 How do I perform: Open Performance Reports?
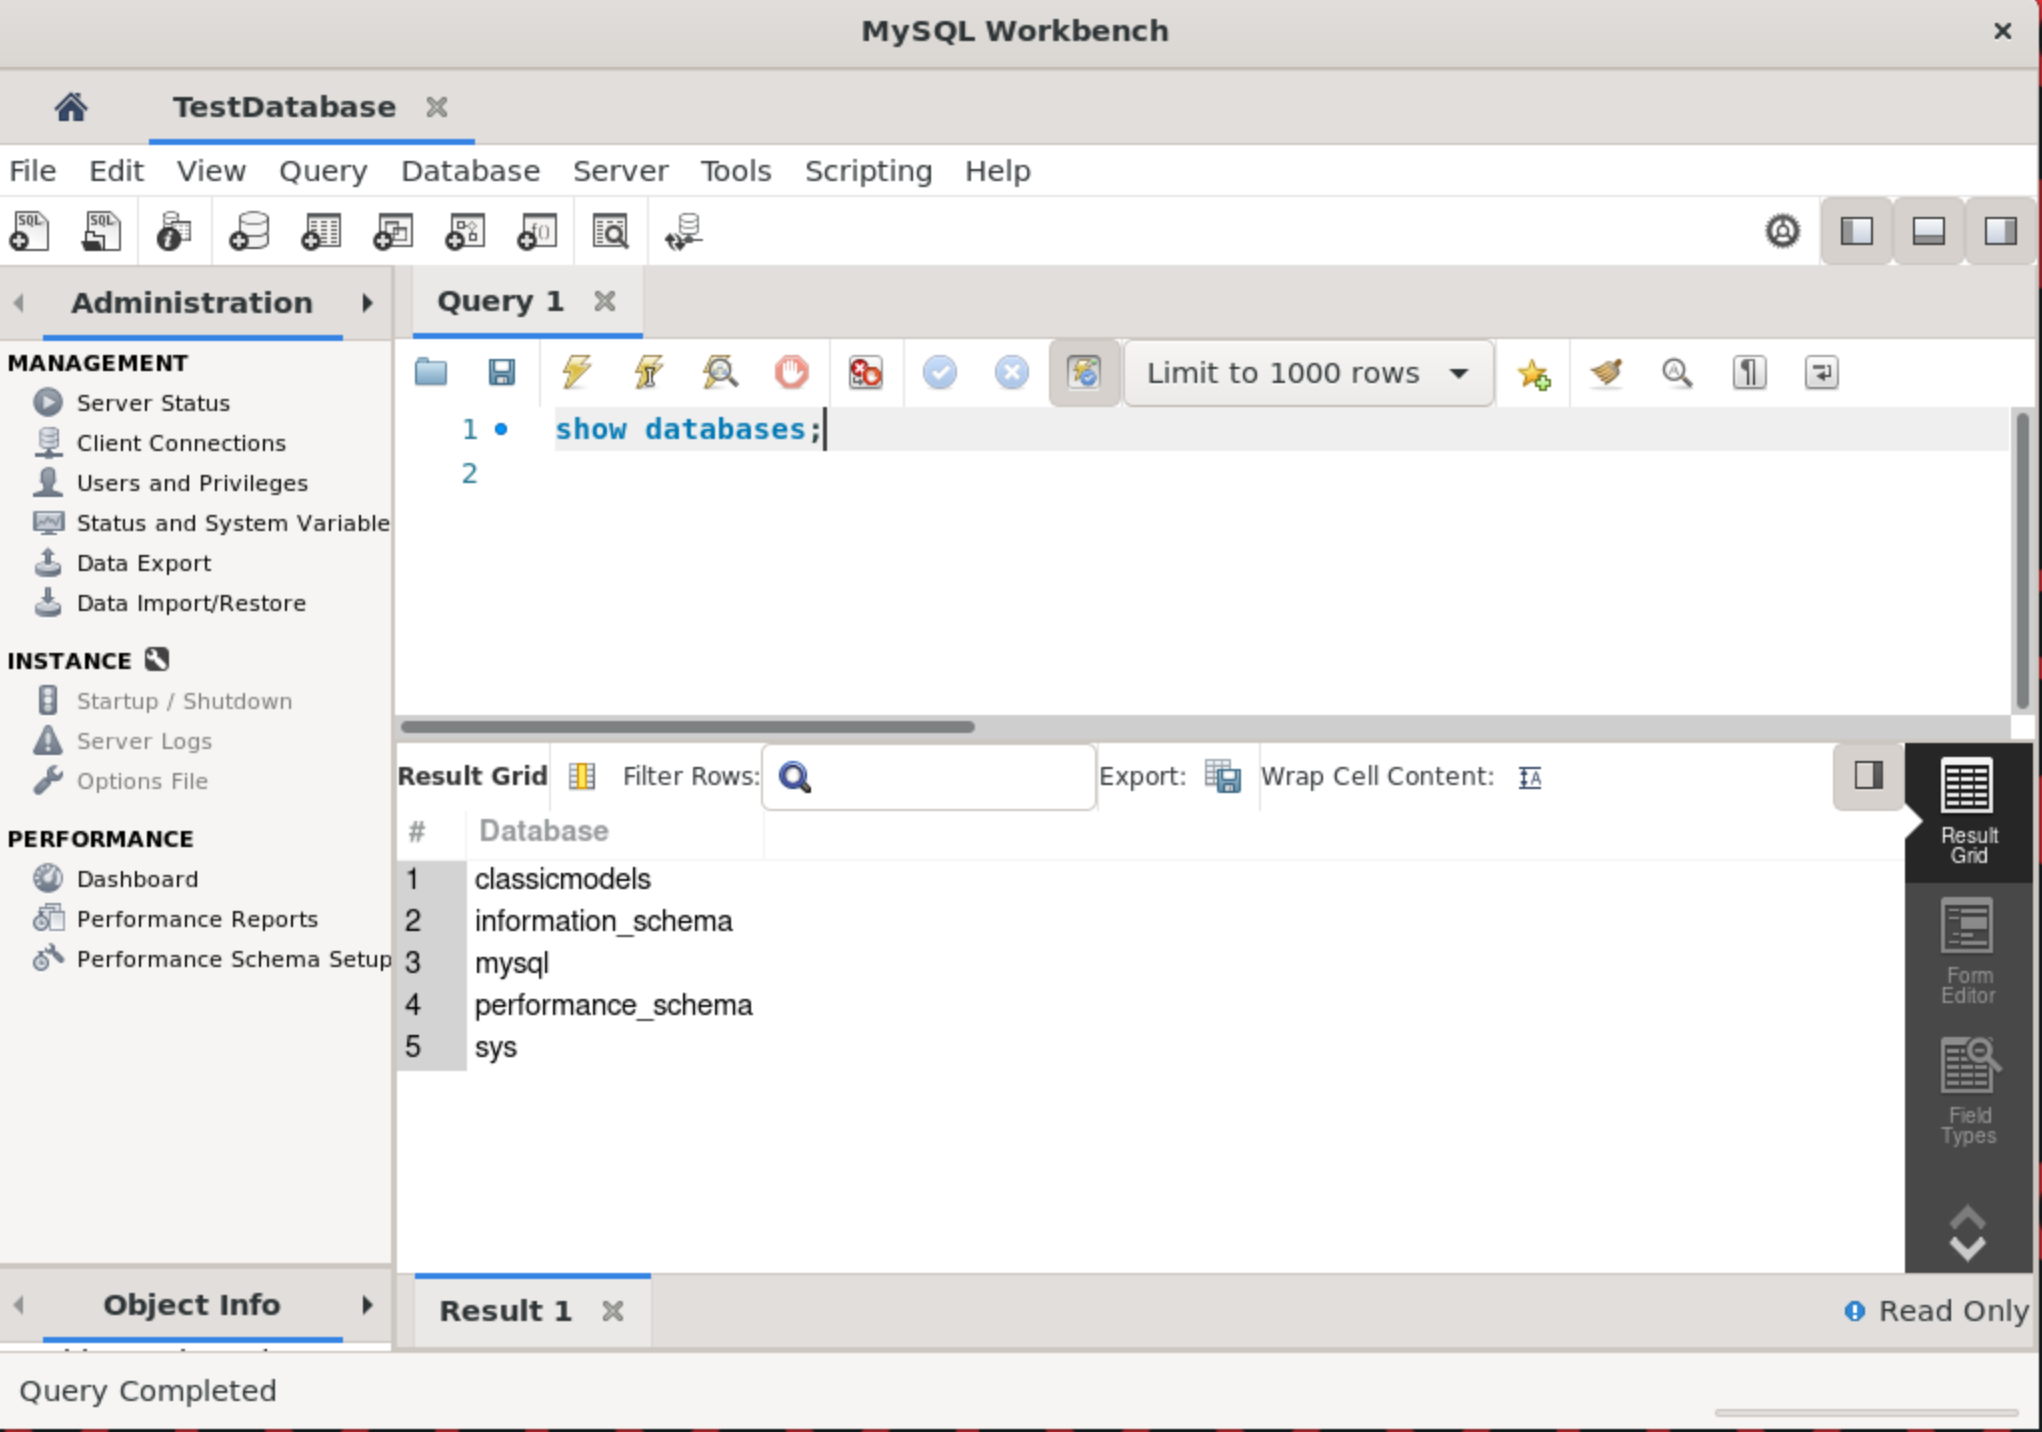[x=197, y=919]
